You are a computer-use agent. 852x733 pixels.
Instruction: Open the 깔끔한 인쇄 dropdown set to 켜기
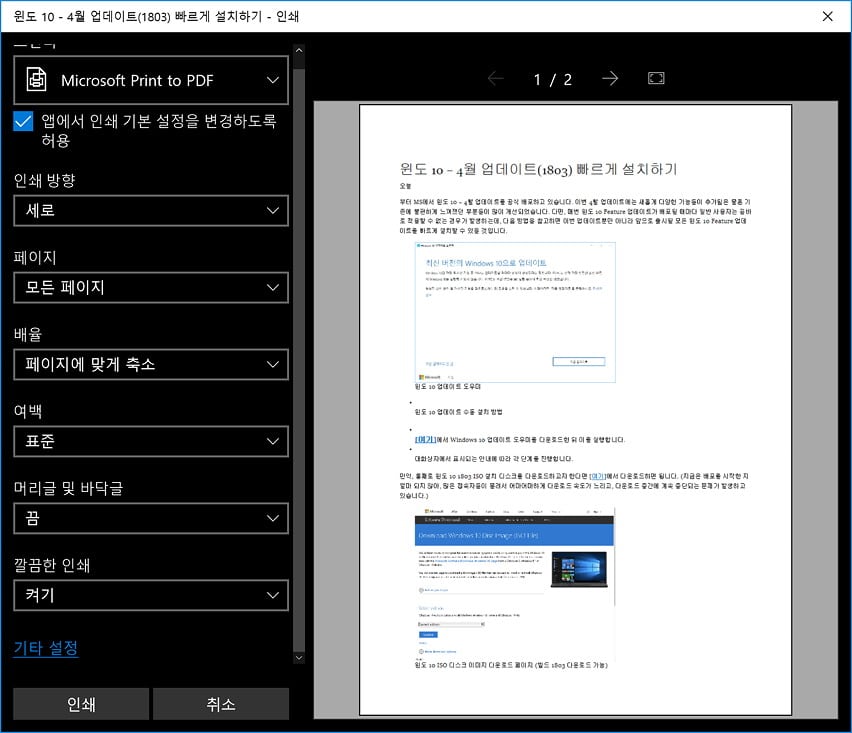pyautogui.click(x=151, y=595)
